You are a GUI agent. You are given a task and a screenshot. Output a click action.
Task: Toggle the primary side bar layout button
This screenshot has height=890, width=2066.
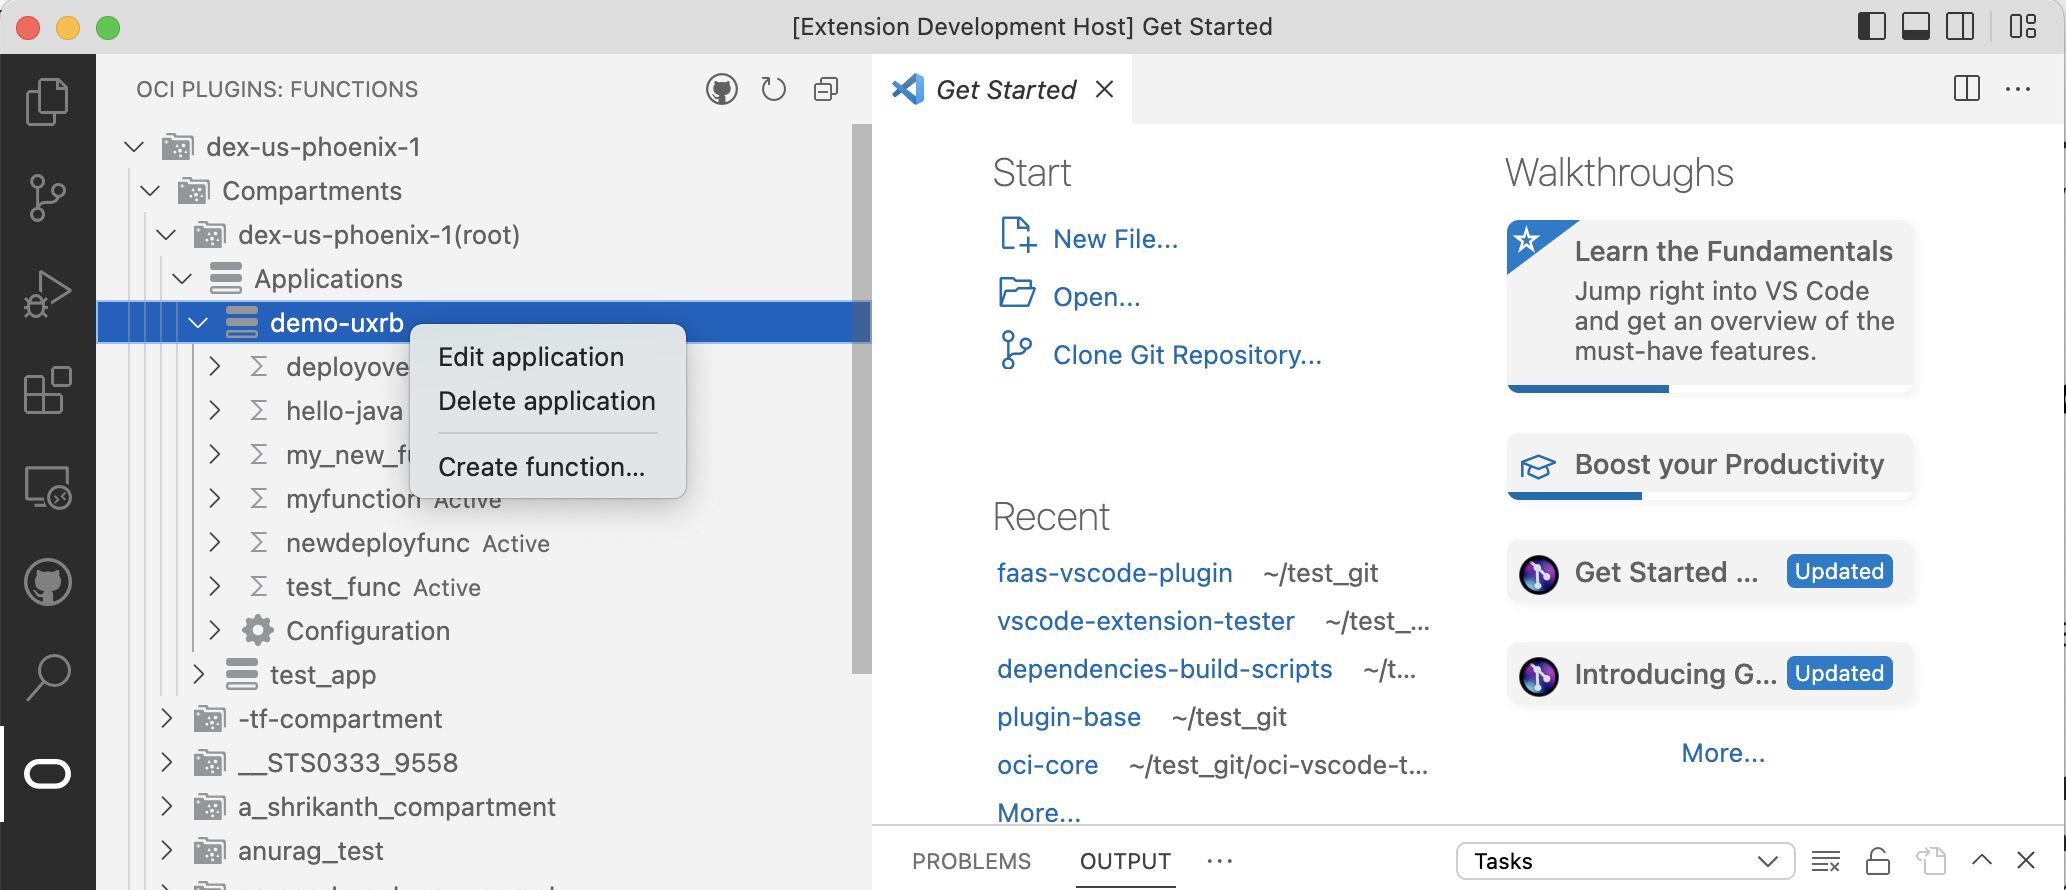click(x=1871, y=26)
